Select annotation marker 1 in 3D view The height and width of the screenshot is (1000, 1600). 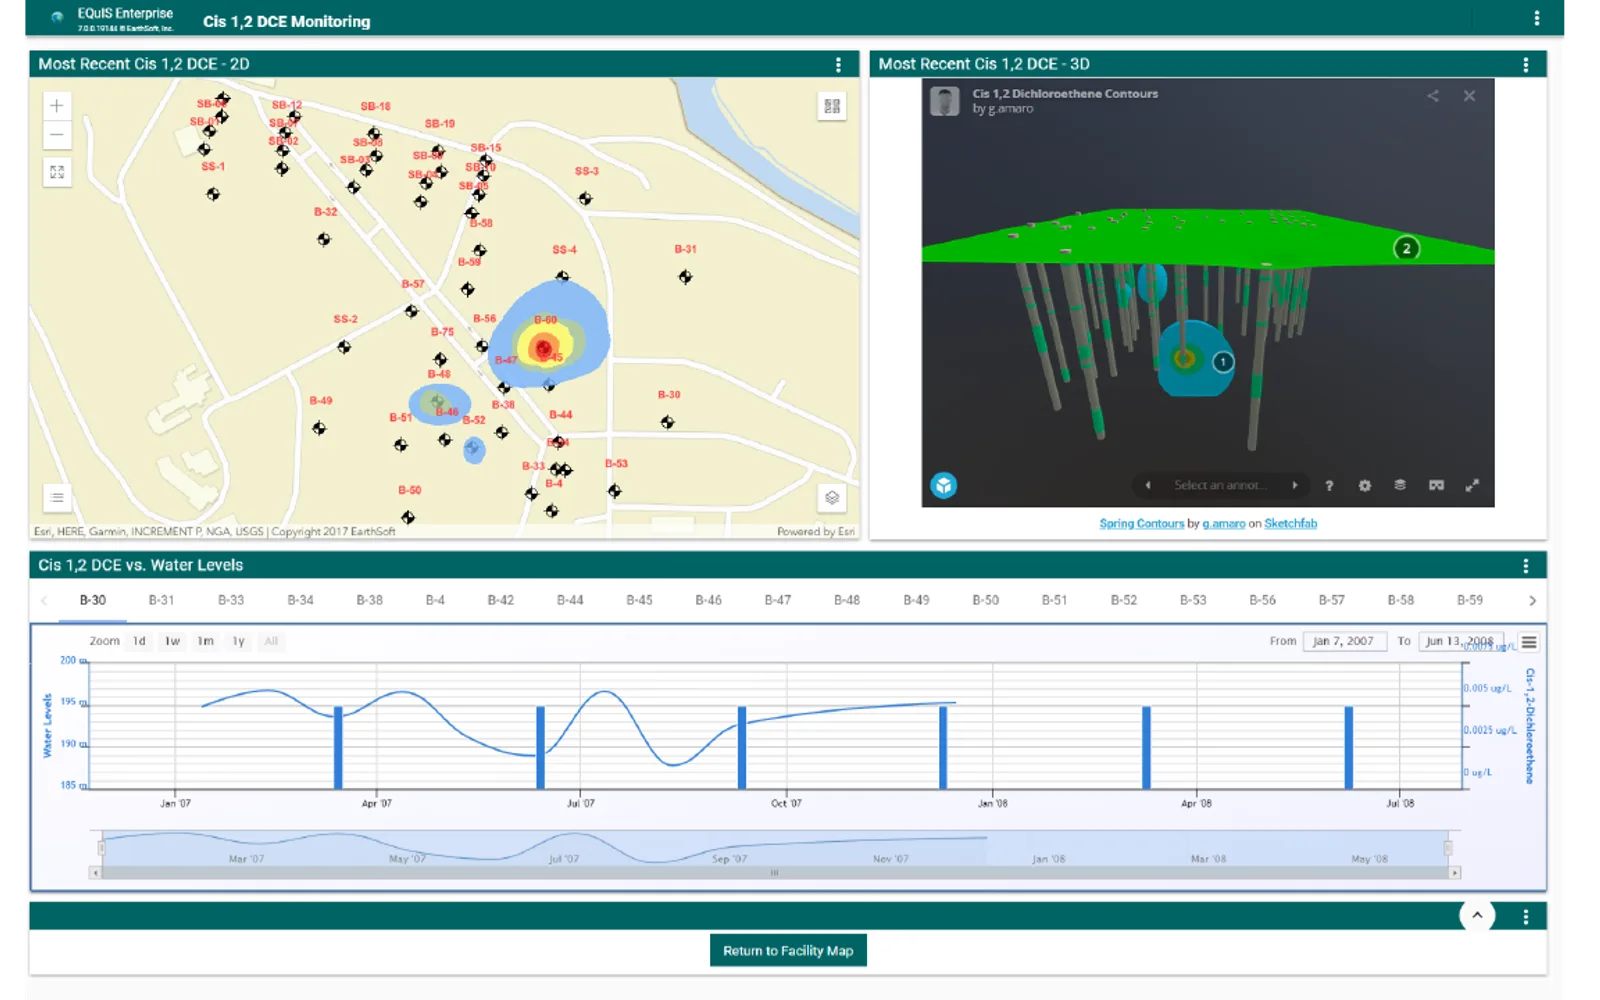[x=1223, y=362]
